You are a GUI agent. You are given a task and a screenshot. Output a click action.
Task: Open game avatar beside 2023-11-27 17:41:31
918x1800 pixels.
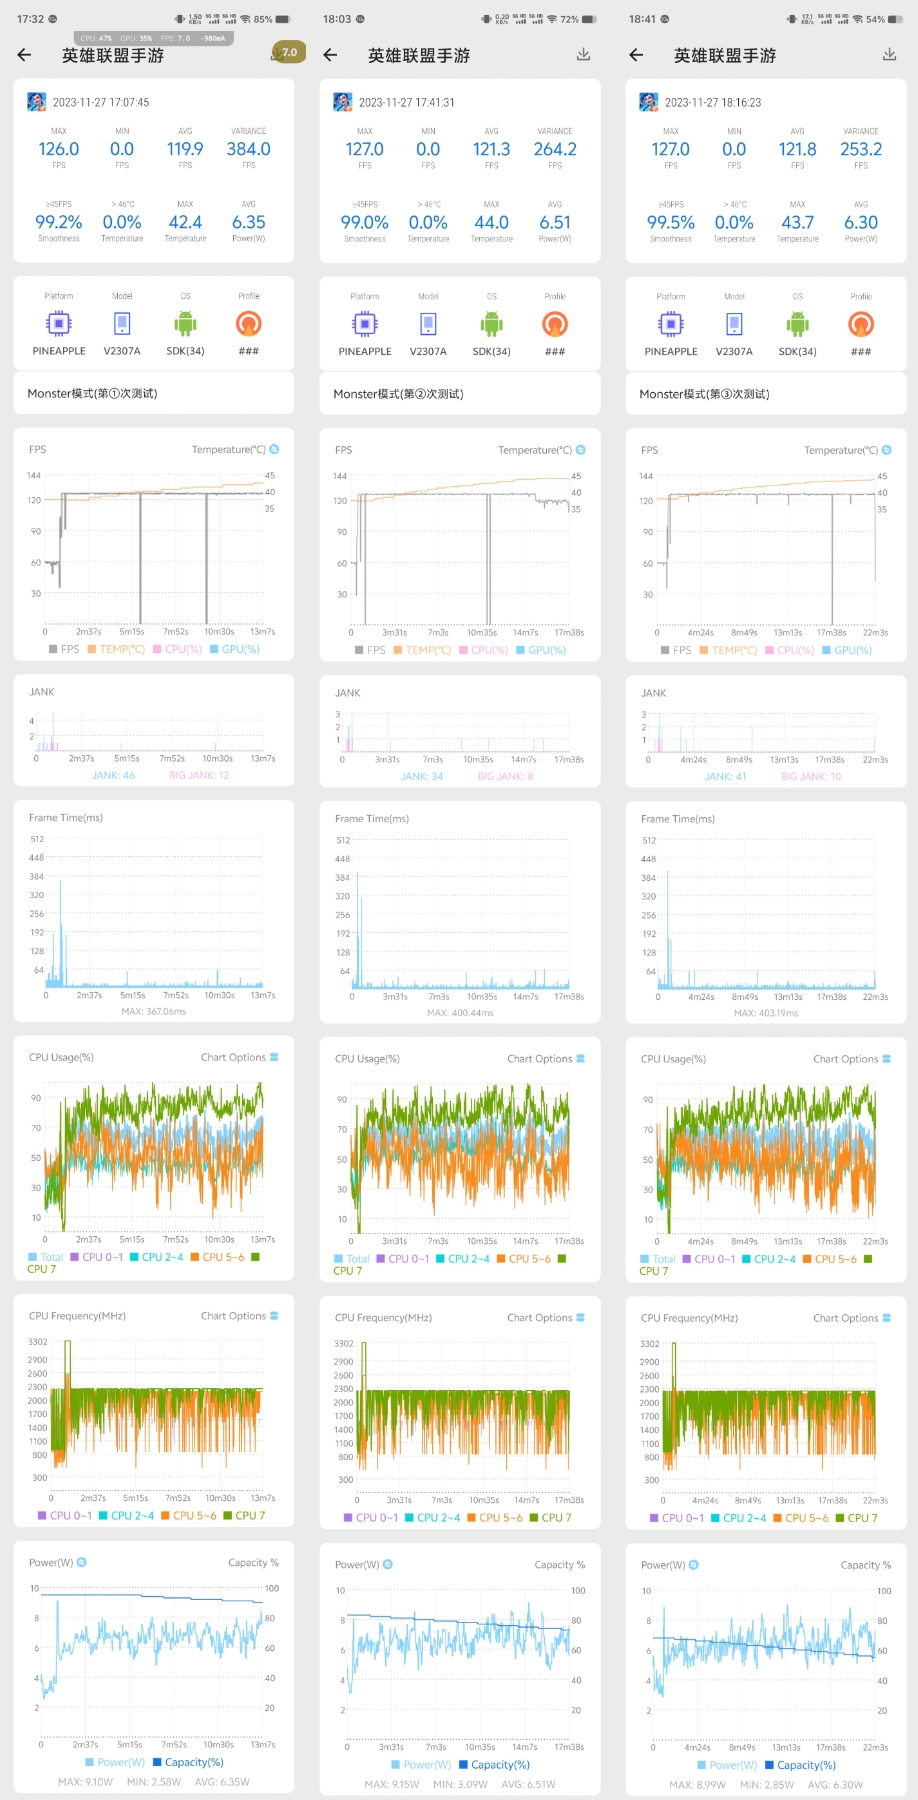342,102
